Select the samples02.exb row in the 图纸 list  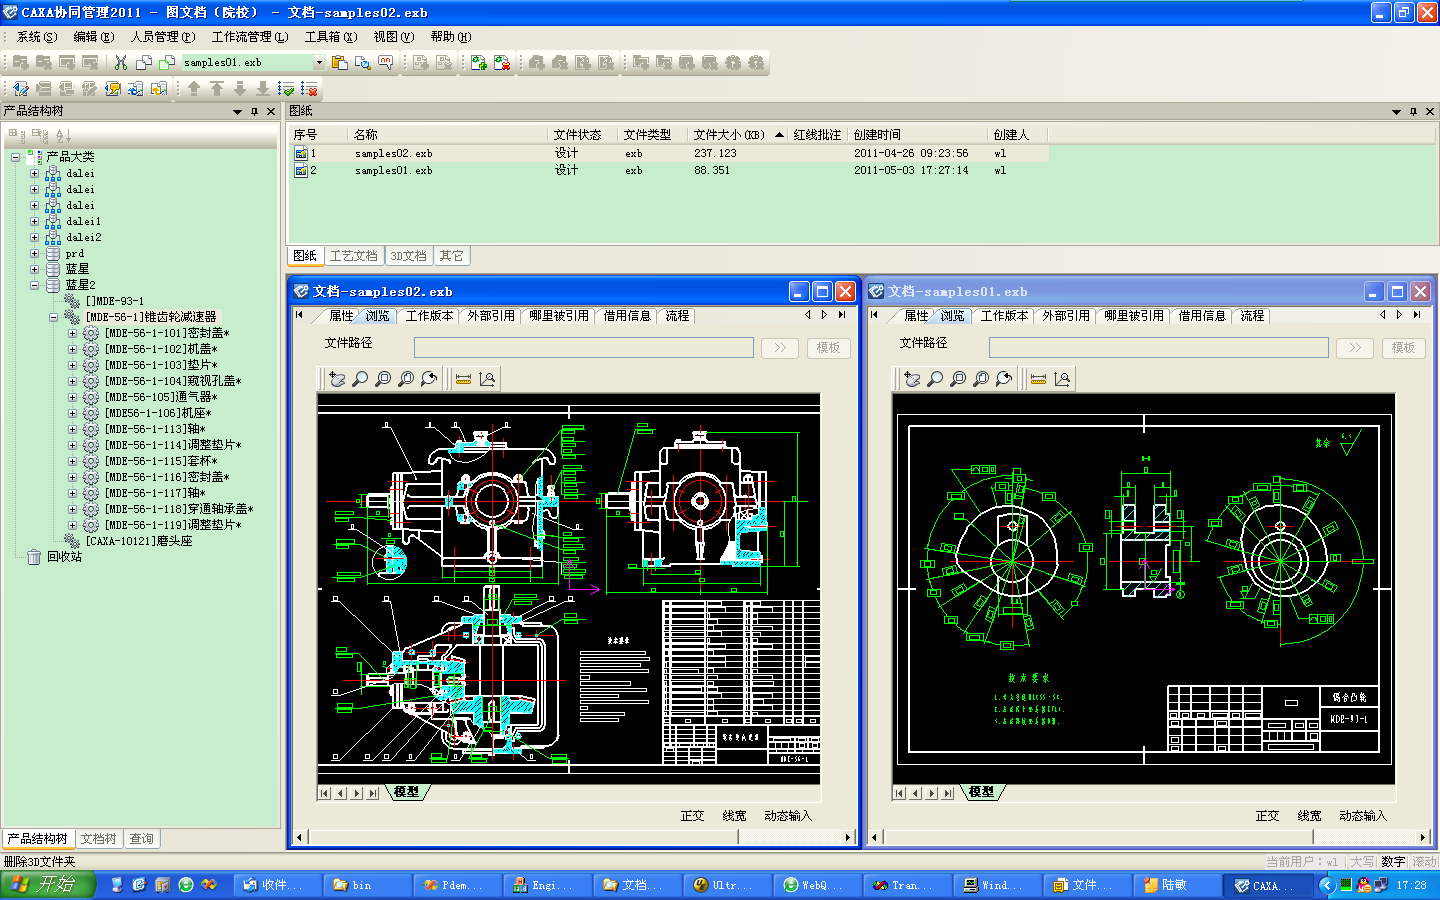click(668, 154)
